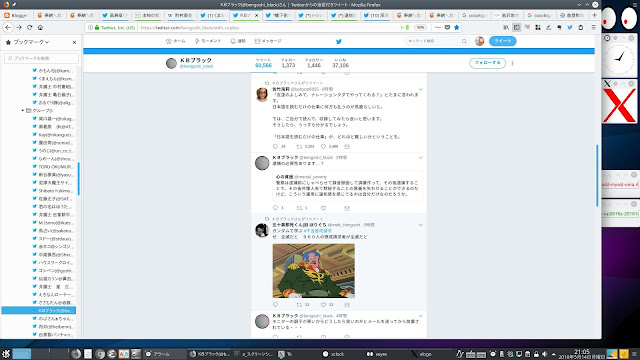Open the フォロー count 1,373
Viewport: 640px width, 360px height.
[288, 63]
